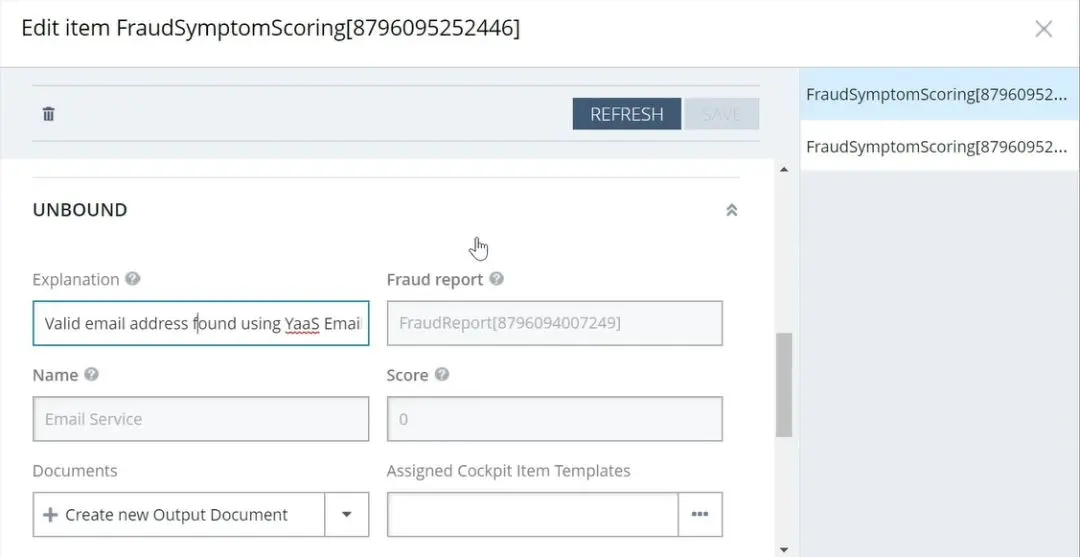1080x557 pixels.
Task: Click scrollbar down arrow
Action: click(784, 549)
